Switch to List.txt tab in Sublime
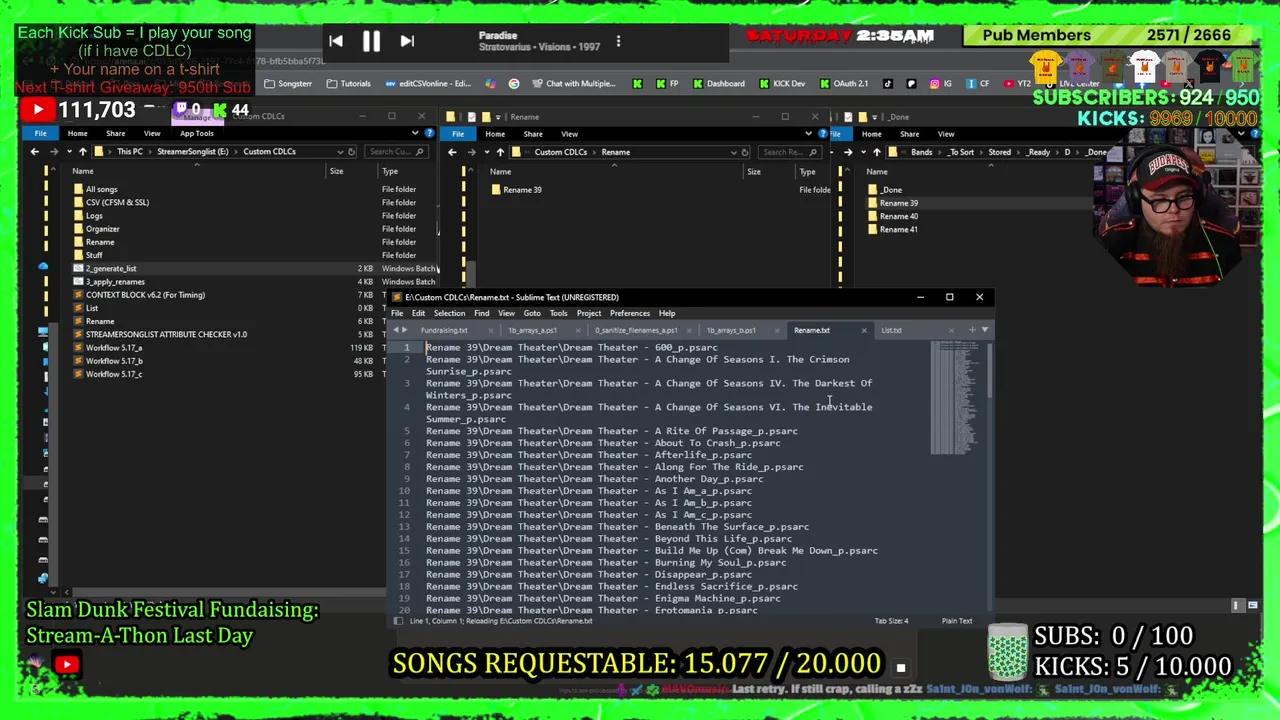This screenshot has height=720, width=1280. (891, 330)
